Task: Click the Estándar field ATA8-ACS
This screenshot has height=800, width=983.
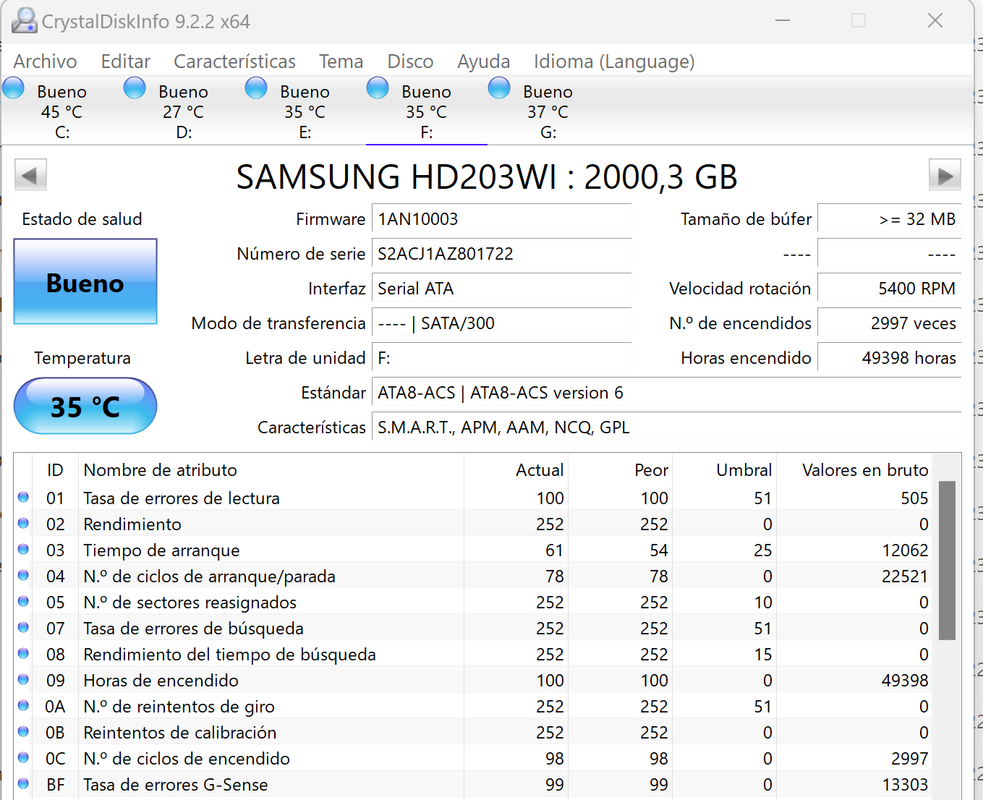Action: [666, 393]
